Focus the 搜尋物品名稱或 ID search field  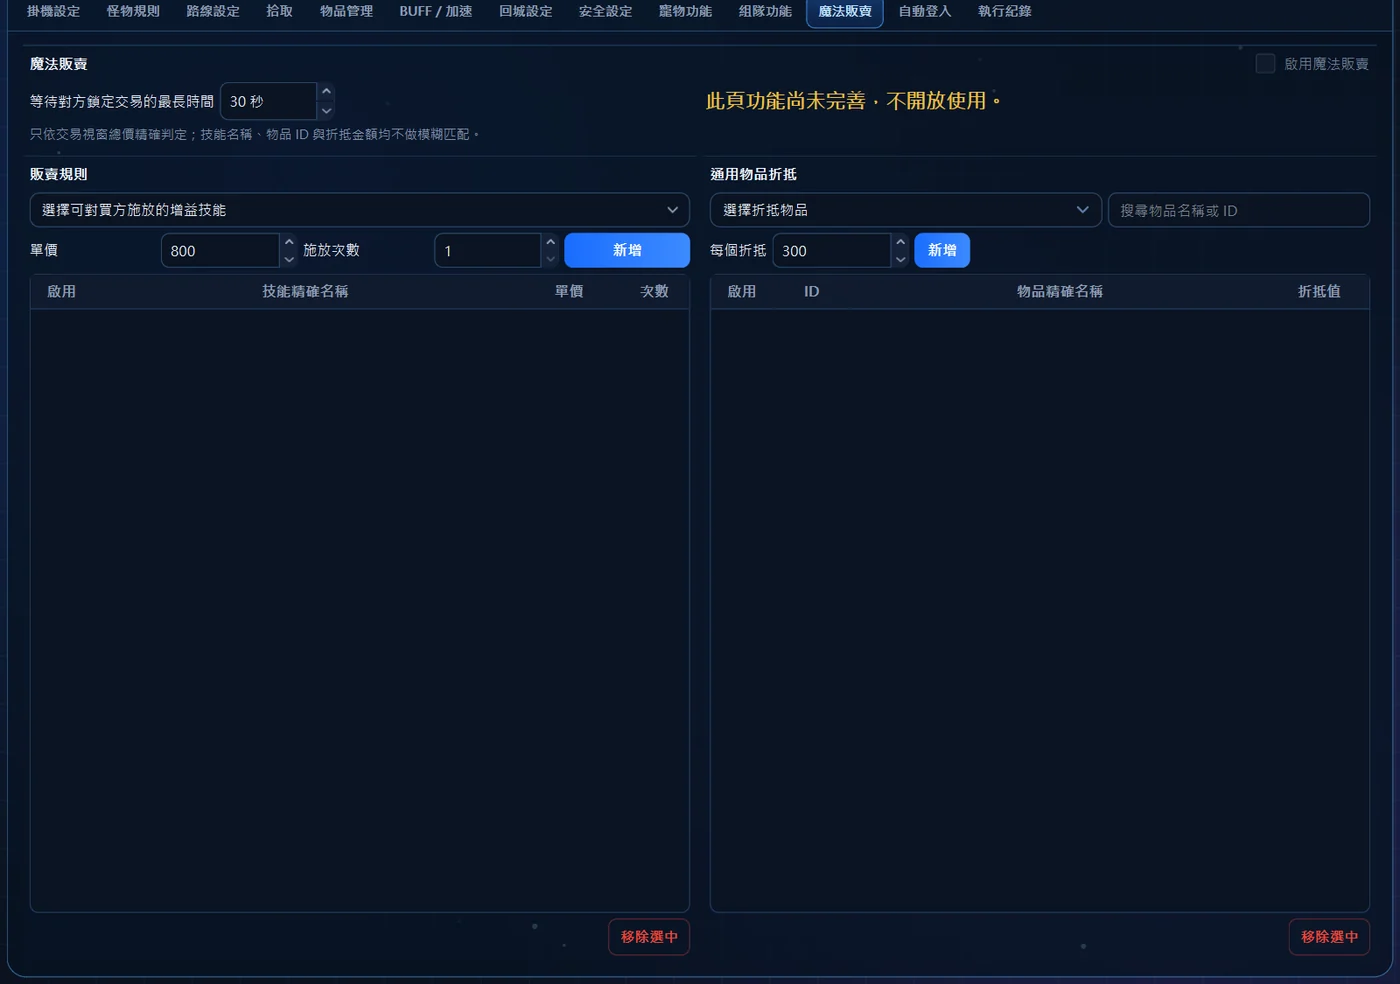[x=1239, y=210]
